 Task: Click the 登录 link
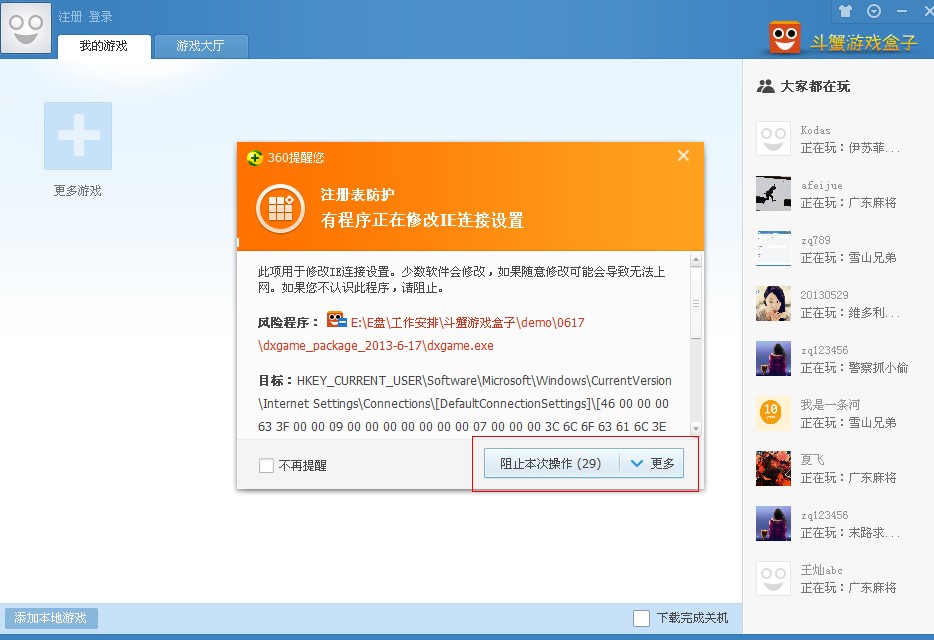101,17
